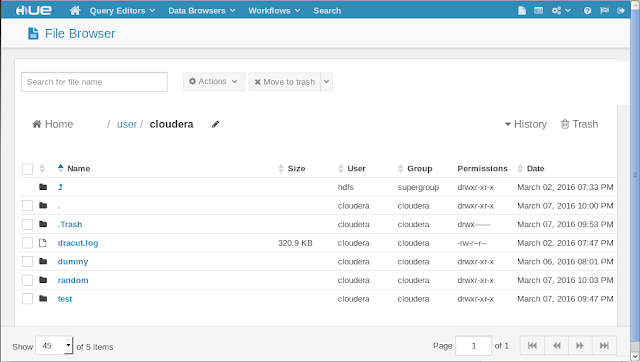
Task: Open the Workflows menu
Action: (274, 11)
